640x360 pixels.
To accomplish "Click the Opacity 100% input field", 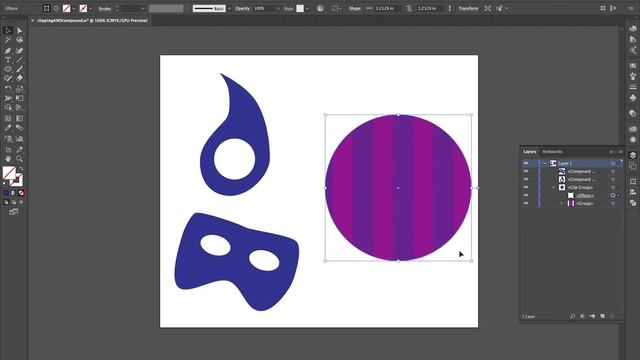I will pos(264,8).
